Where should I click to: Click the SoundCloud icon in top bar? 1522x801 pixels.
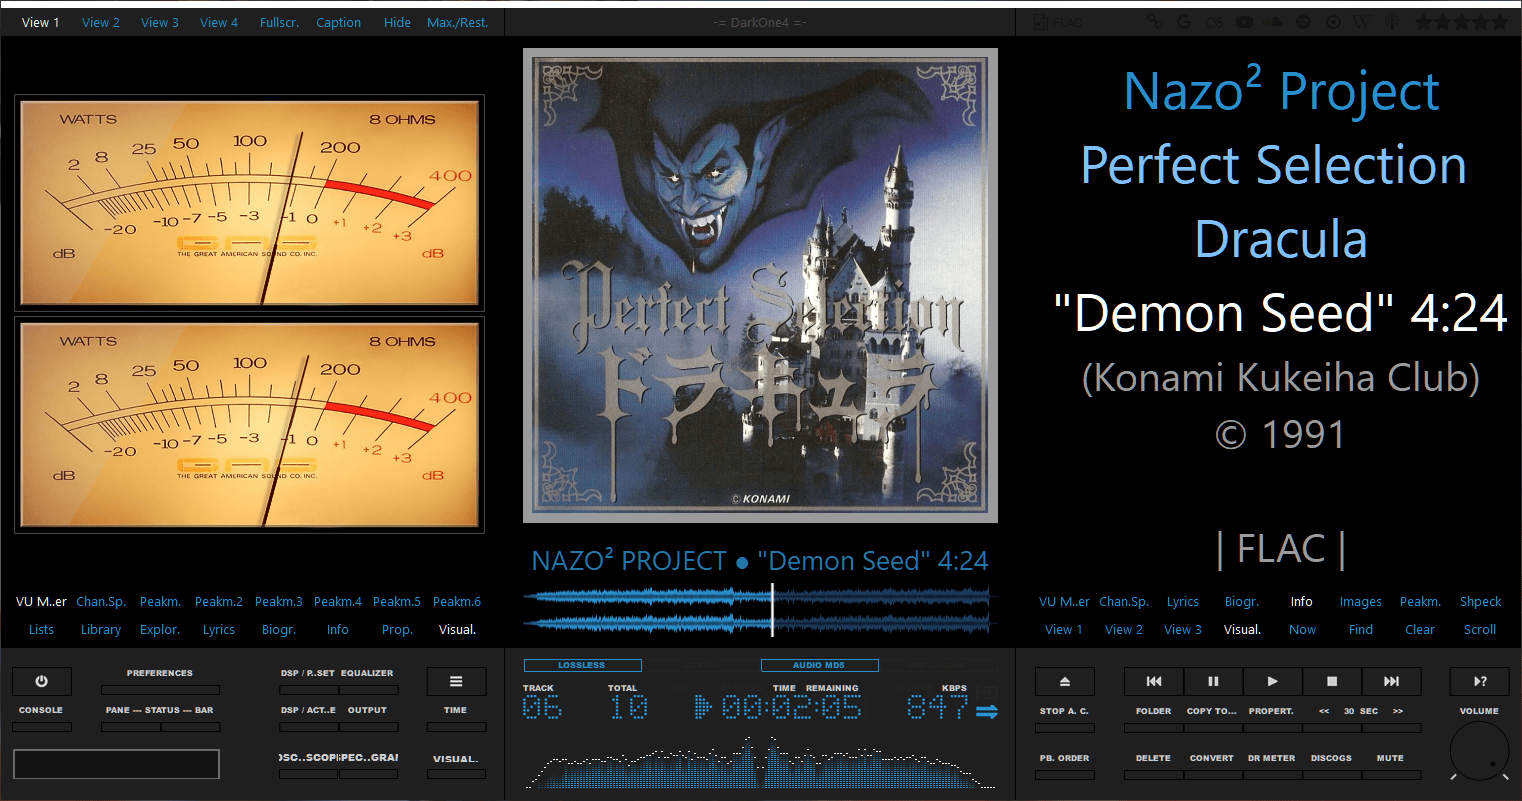pyautogui.click(x=1274, y=22)
